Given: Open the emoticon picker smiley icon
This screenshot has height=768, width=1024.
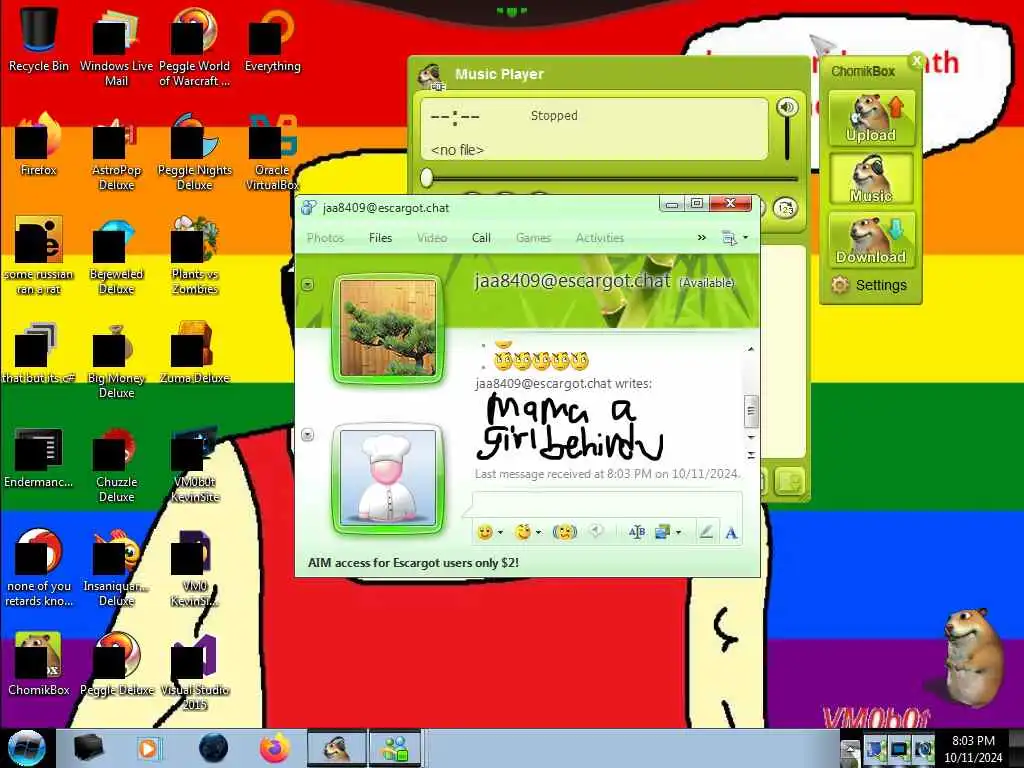Looking at the screenshot, I should [x=485, y=532].
